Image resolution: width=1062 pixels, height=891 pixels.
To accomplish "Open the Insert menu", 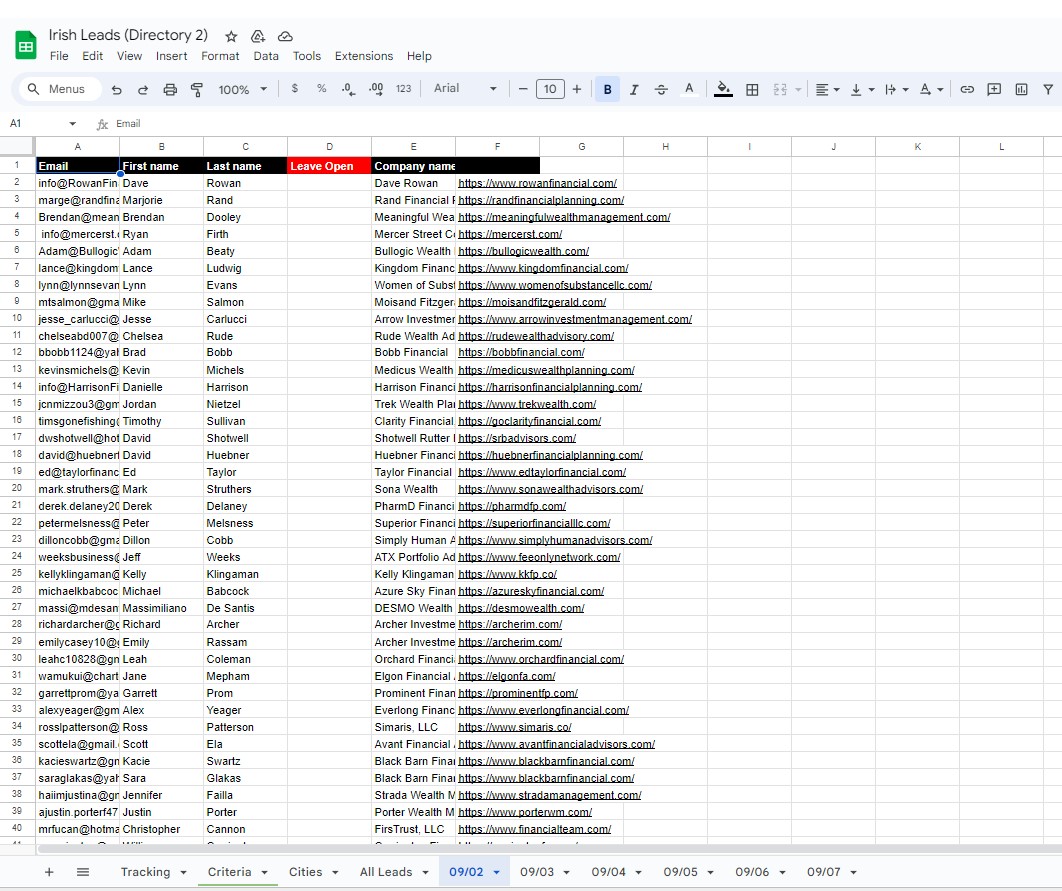I will coord(171,56).
